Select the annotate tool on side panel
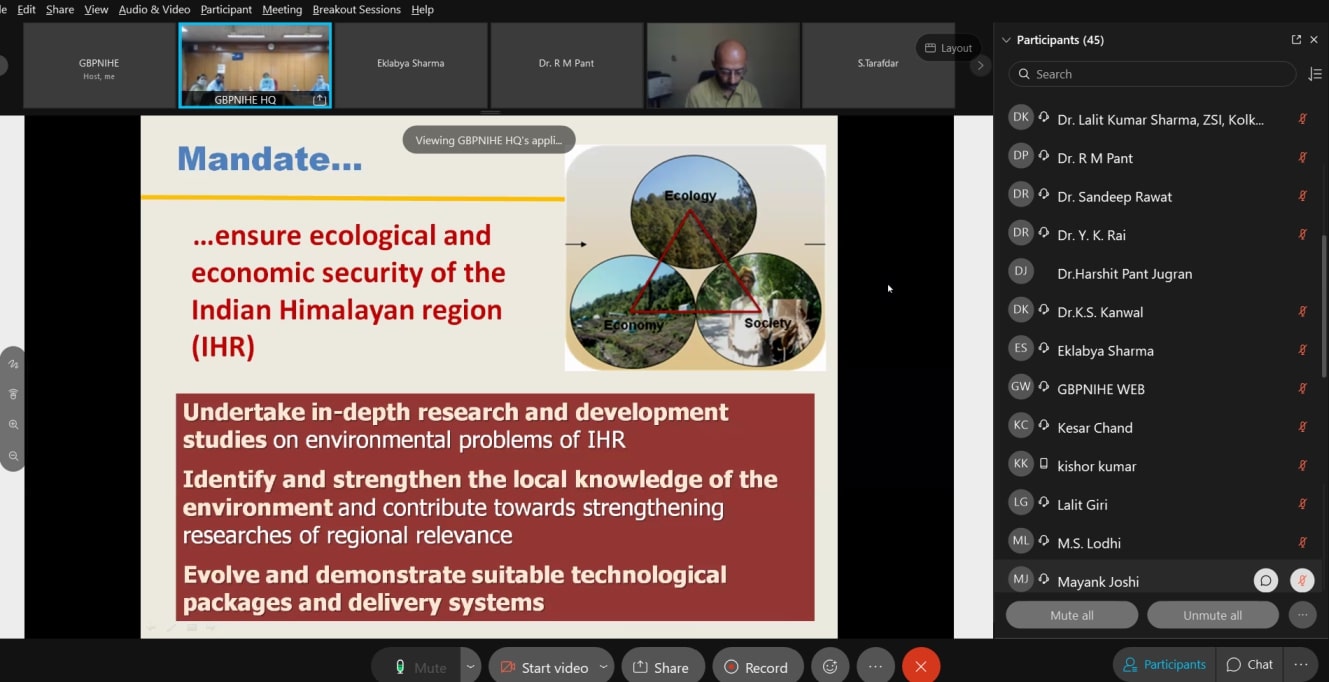Image resolution: width=1329 pixels, height=682 pixels. coord(13,364)
